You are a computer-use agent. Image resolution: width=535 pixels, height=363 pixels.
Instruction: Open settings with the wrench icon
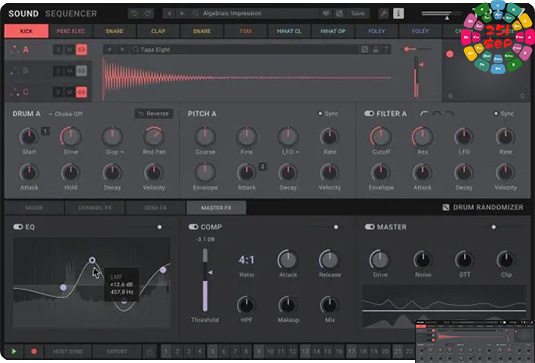point(384,13)
